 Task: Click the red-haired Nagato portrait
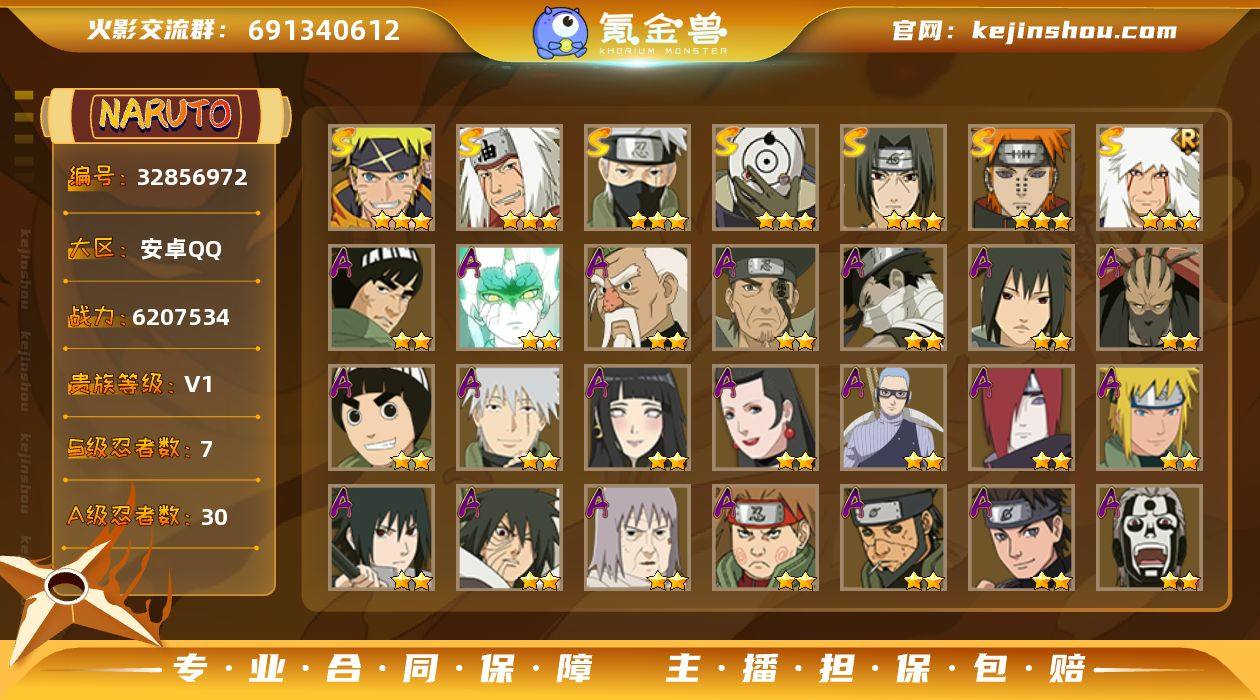[x=1021, y=418]
